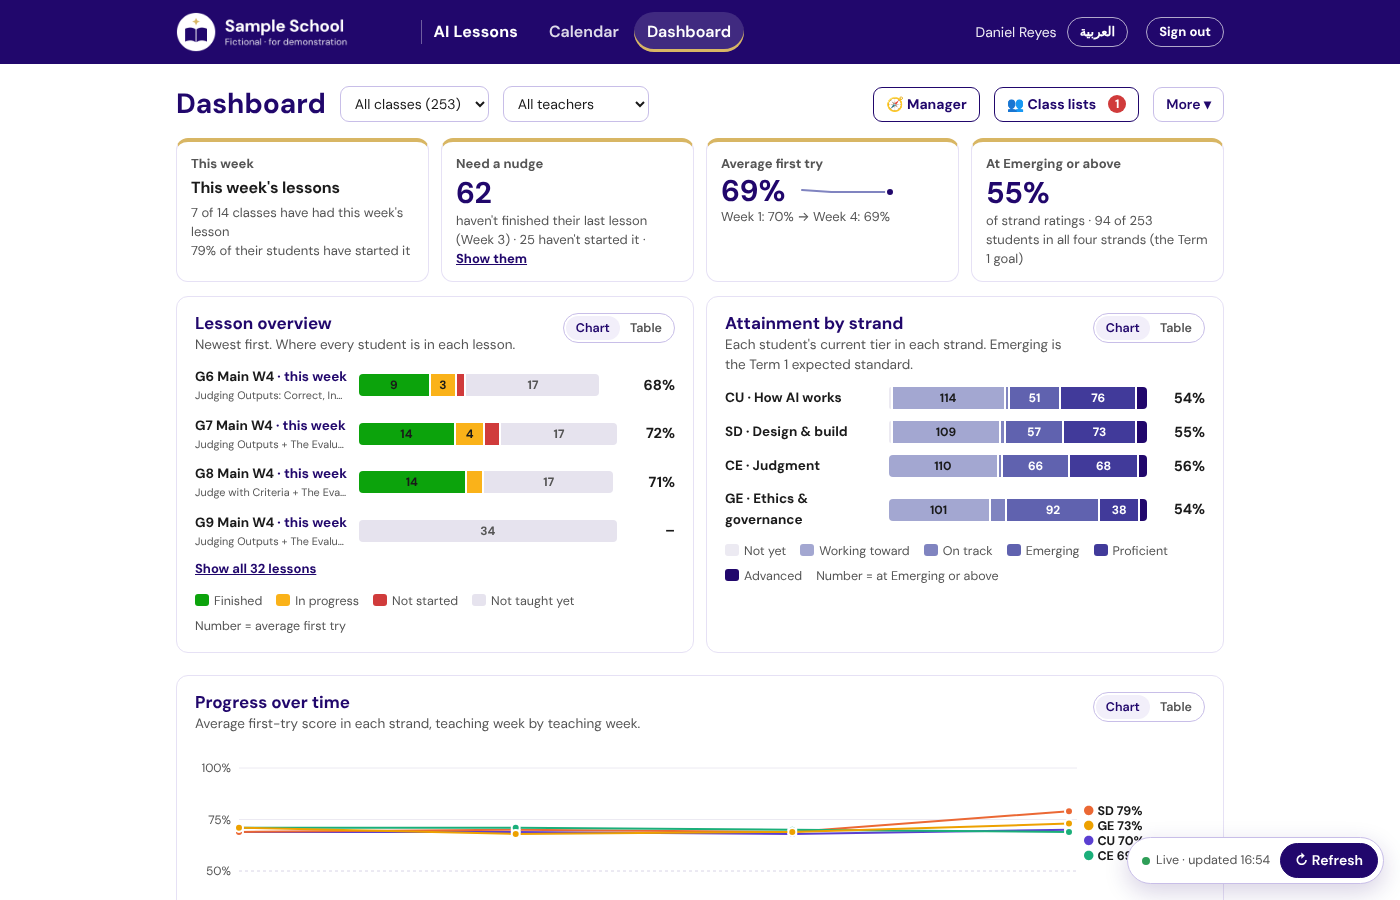Image resolution: width=1400 pixels, height=900 pixels.
Task: Click the green Live status dot
Action: (x=1146, y=860)
